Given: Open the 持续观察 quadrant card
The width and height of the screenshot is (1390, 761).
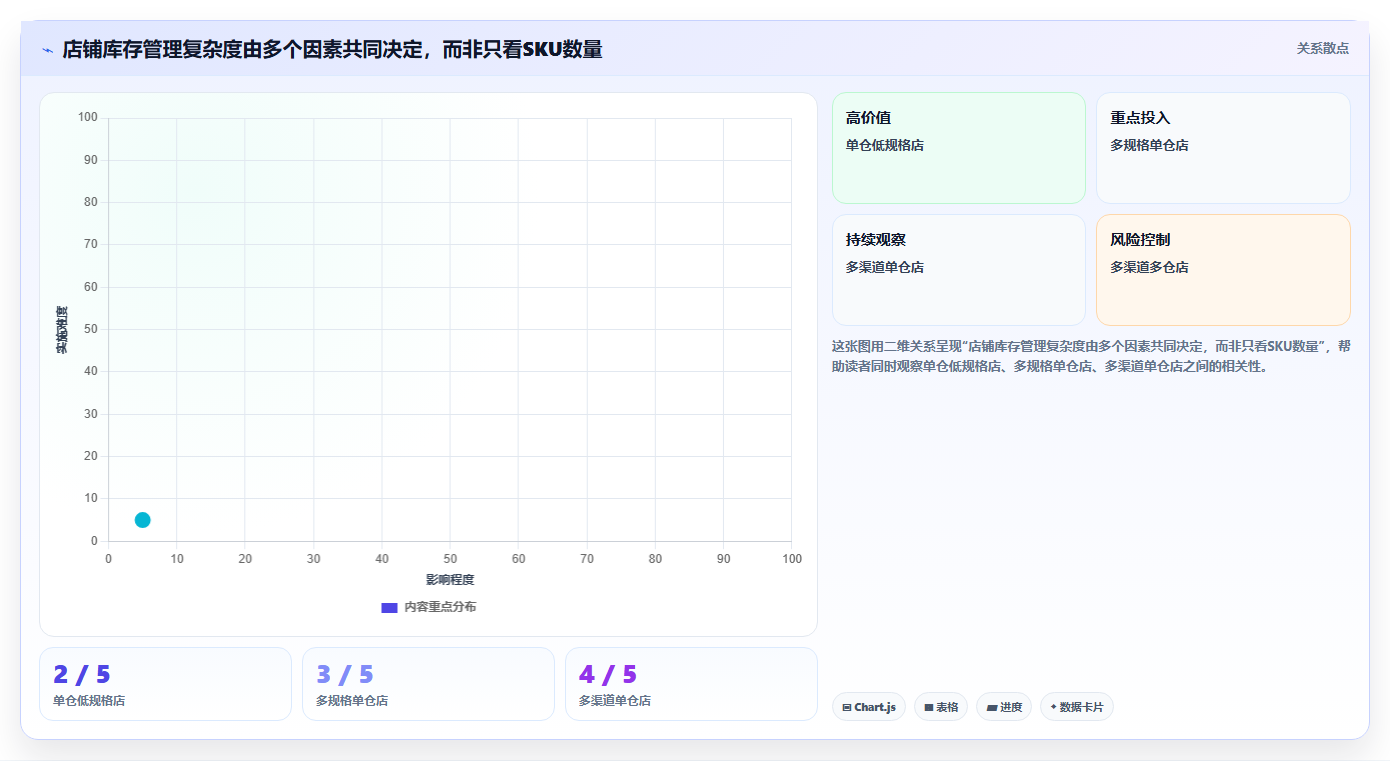Looking at the screenshot, I should [x=959, y=270].
